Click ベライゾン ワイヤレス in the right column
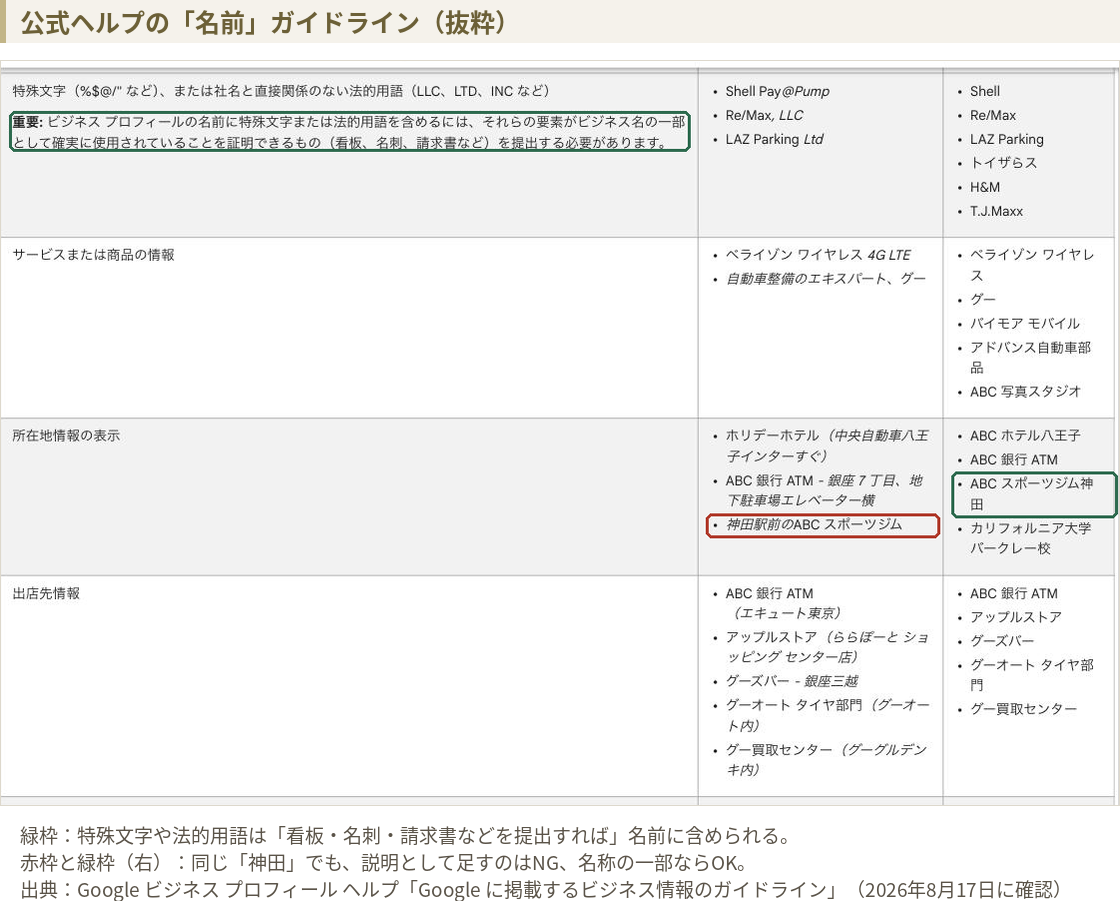 point(1031,264)
